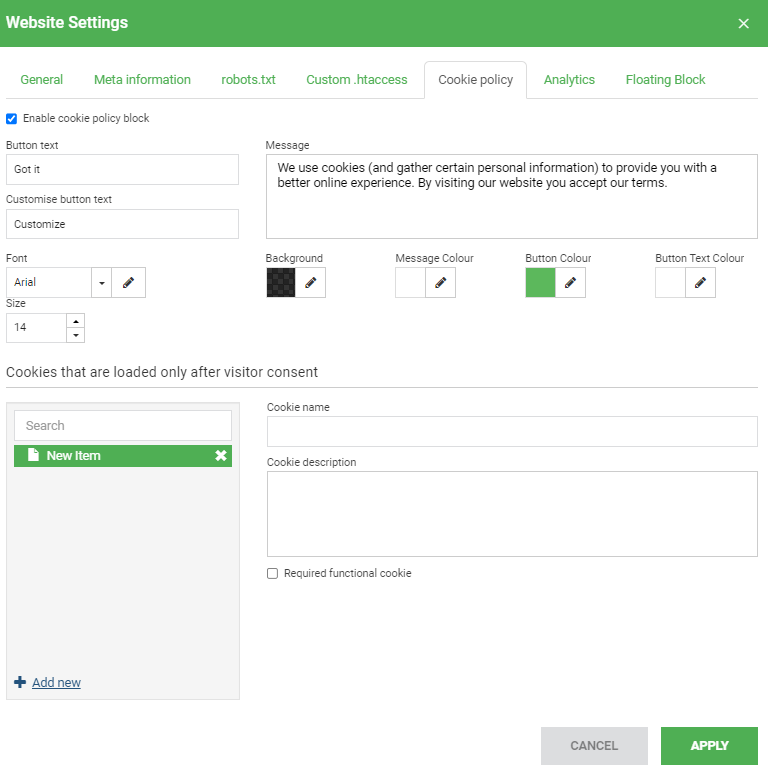Disable the cookie policy block checkbox
This screenshot has width=768, height=773.
12,118
